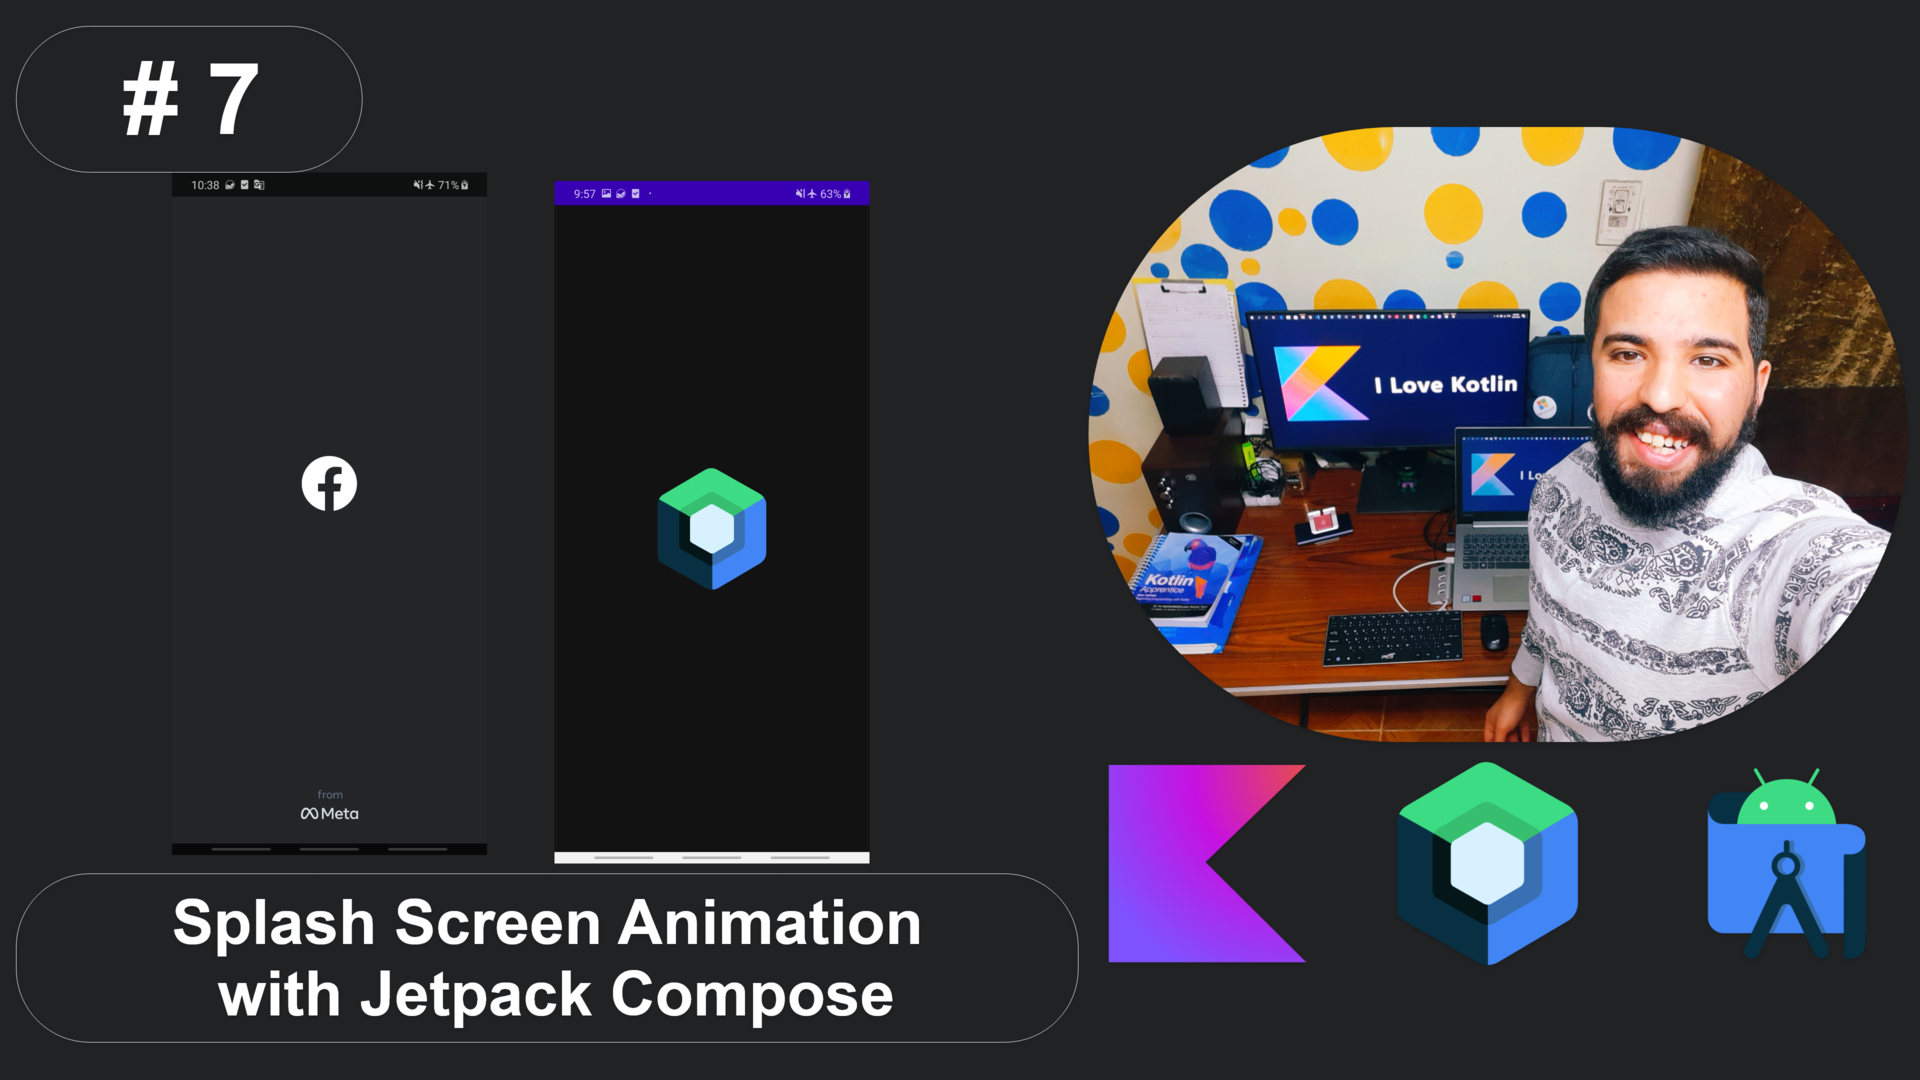Viewport: 1920px width, 1080px height.
Task: Click 'I Love Kotlin' on the large monitor
Action: click(x=1446, y=385)
